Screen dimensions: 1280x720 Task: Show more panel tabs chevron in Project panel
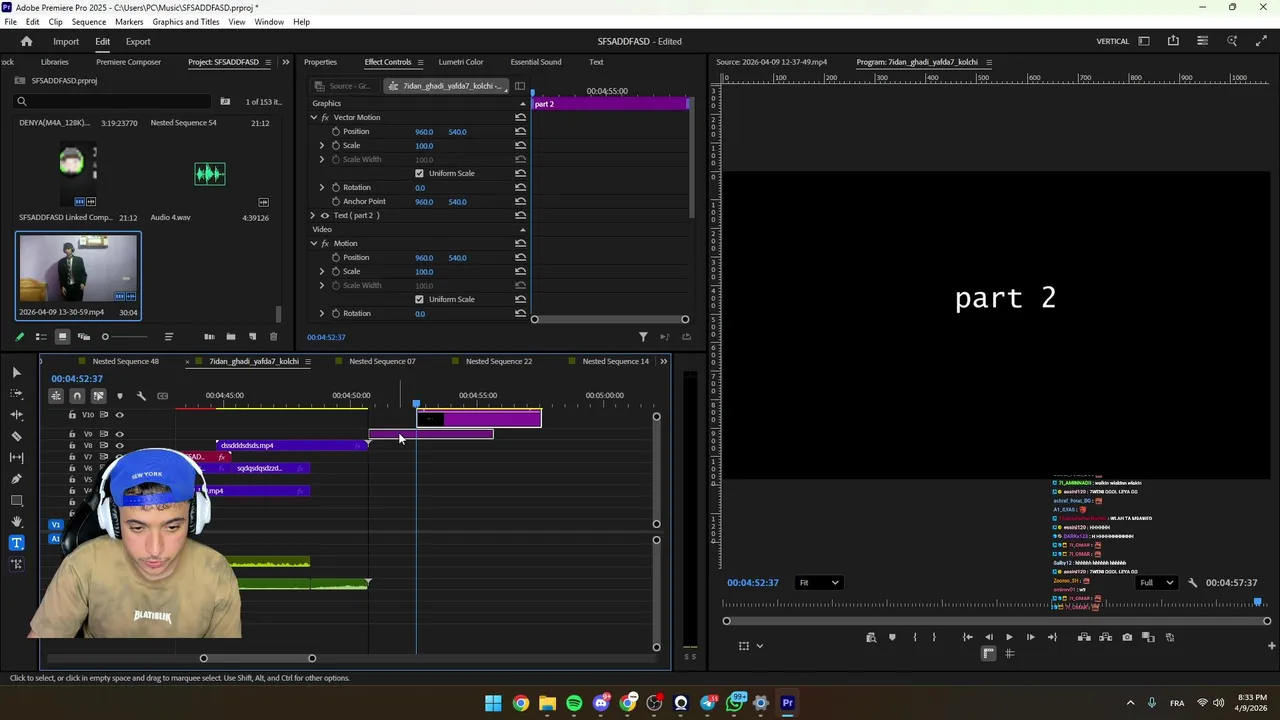coord(285,62)
